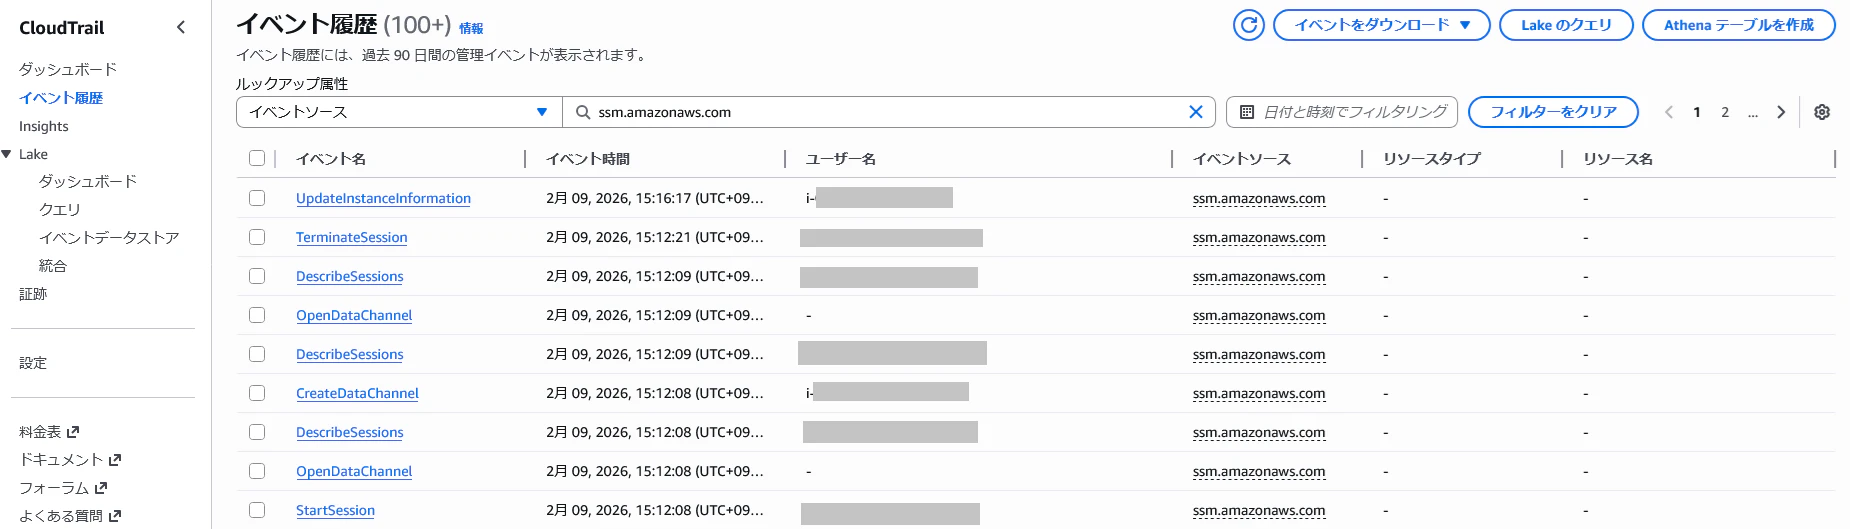Screen dimensions: 1850x529
Task: Refresh the event history list
Action: [x=1249, y=25]
